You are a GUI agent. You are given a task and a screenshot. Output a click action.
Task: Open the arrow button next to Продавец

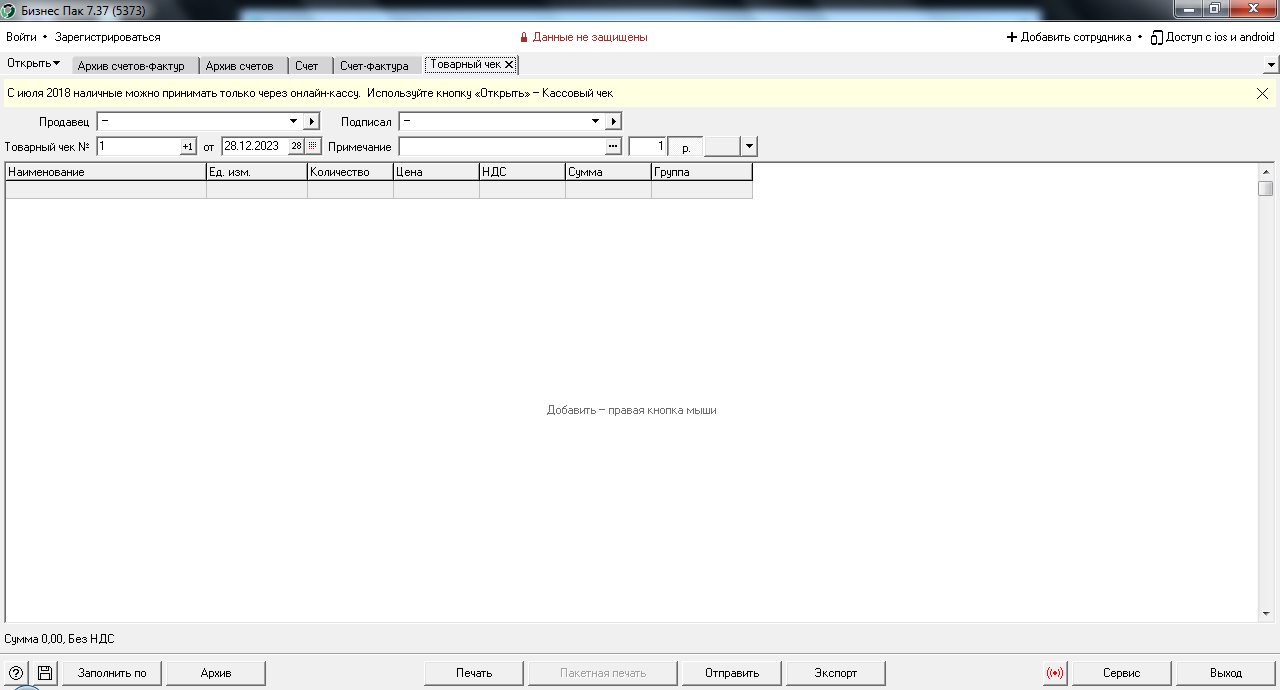point(311,121)
